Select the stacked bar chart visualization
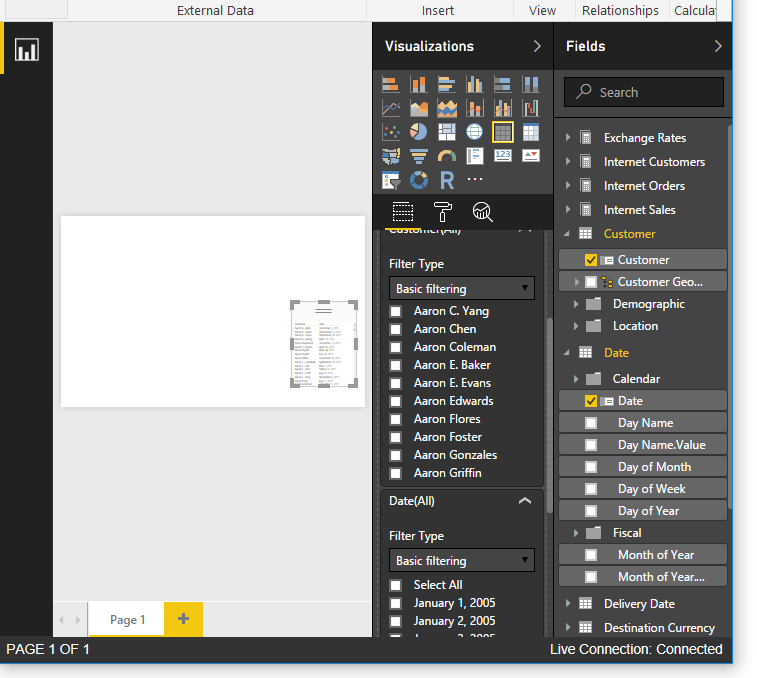This screenshot has width=757, height=678. tap(390, 85)
